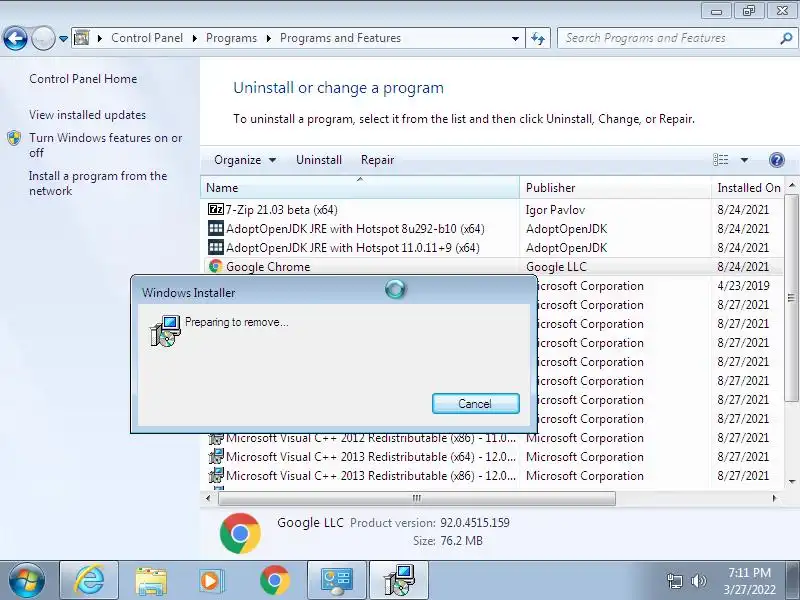Click the shield icon beside Windows features

point(14,138)
